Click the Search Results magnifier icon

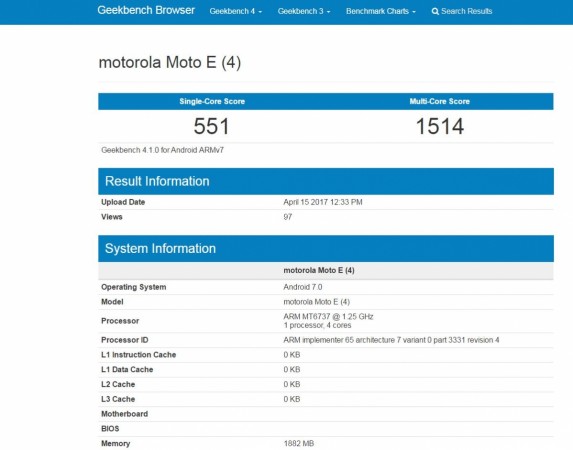pyautogui.click(x=435, y=11)
